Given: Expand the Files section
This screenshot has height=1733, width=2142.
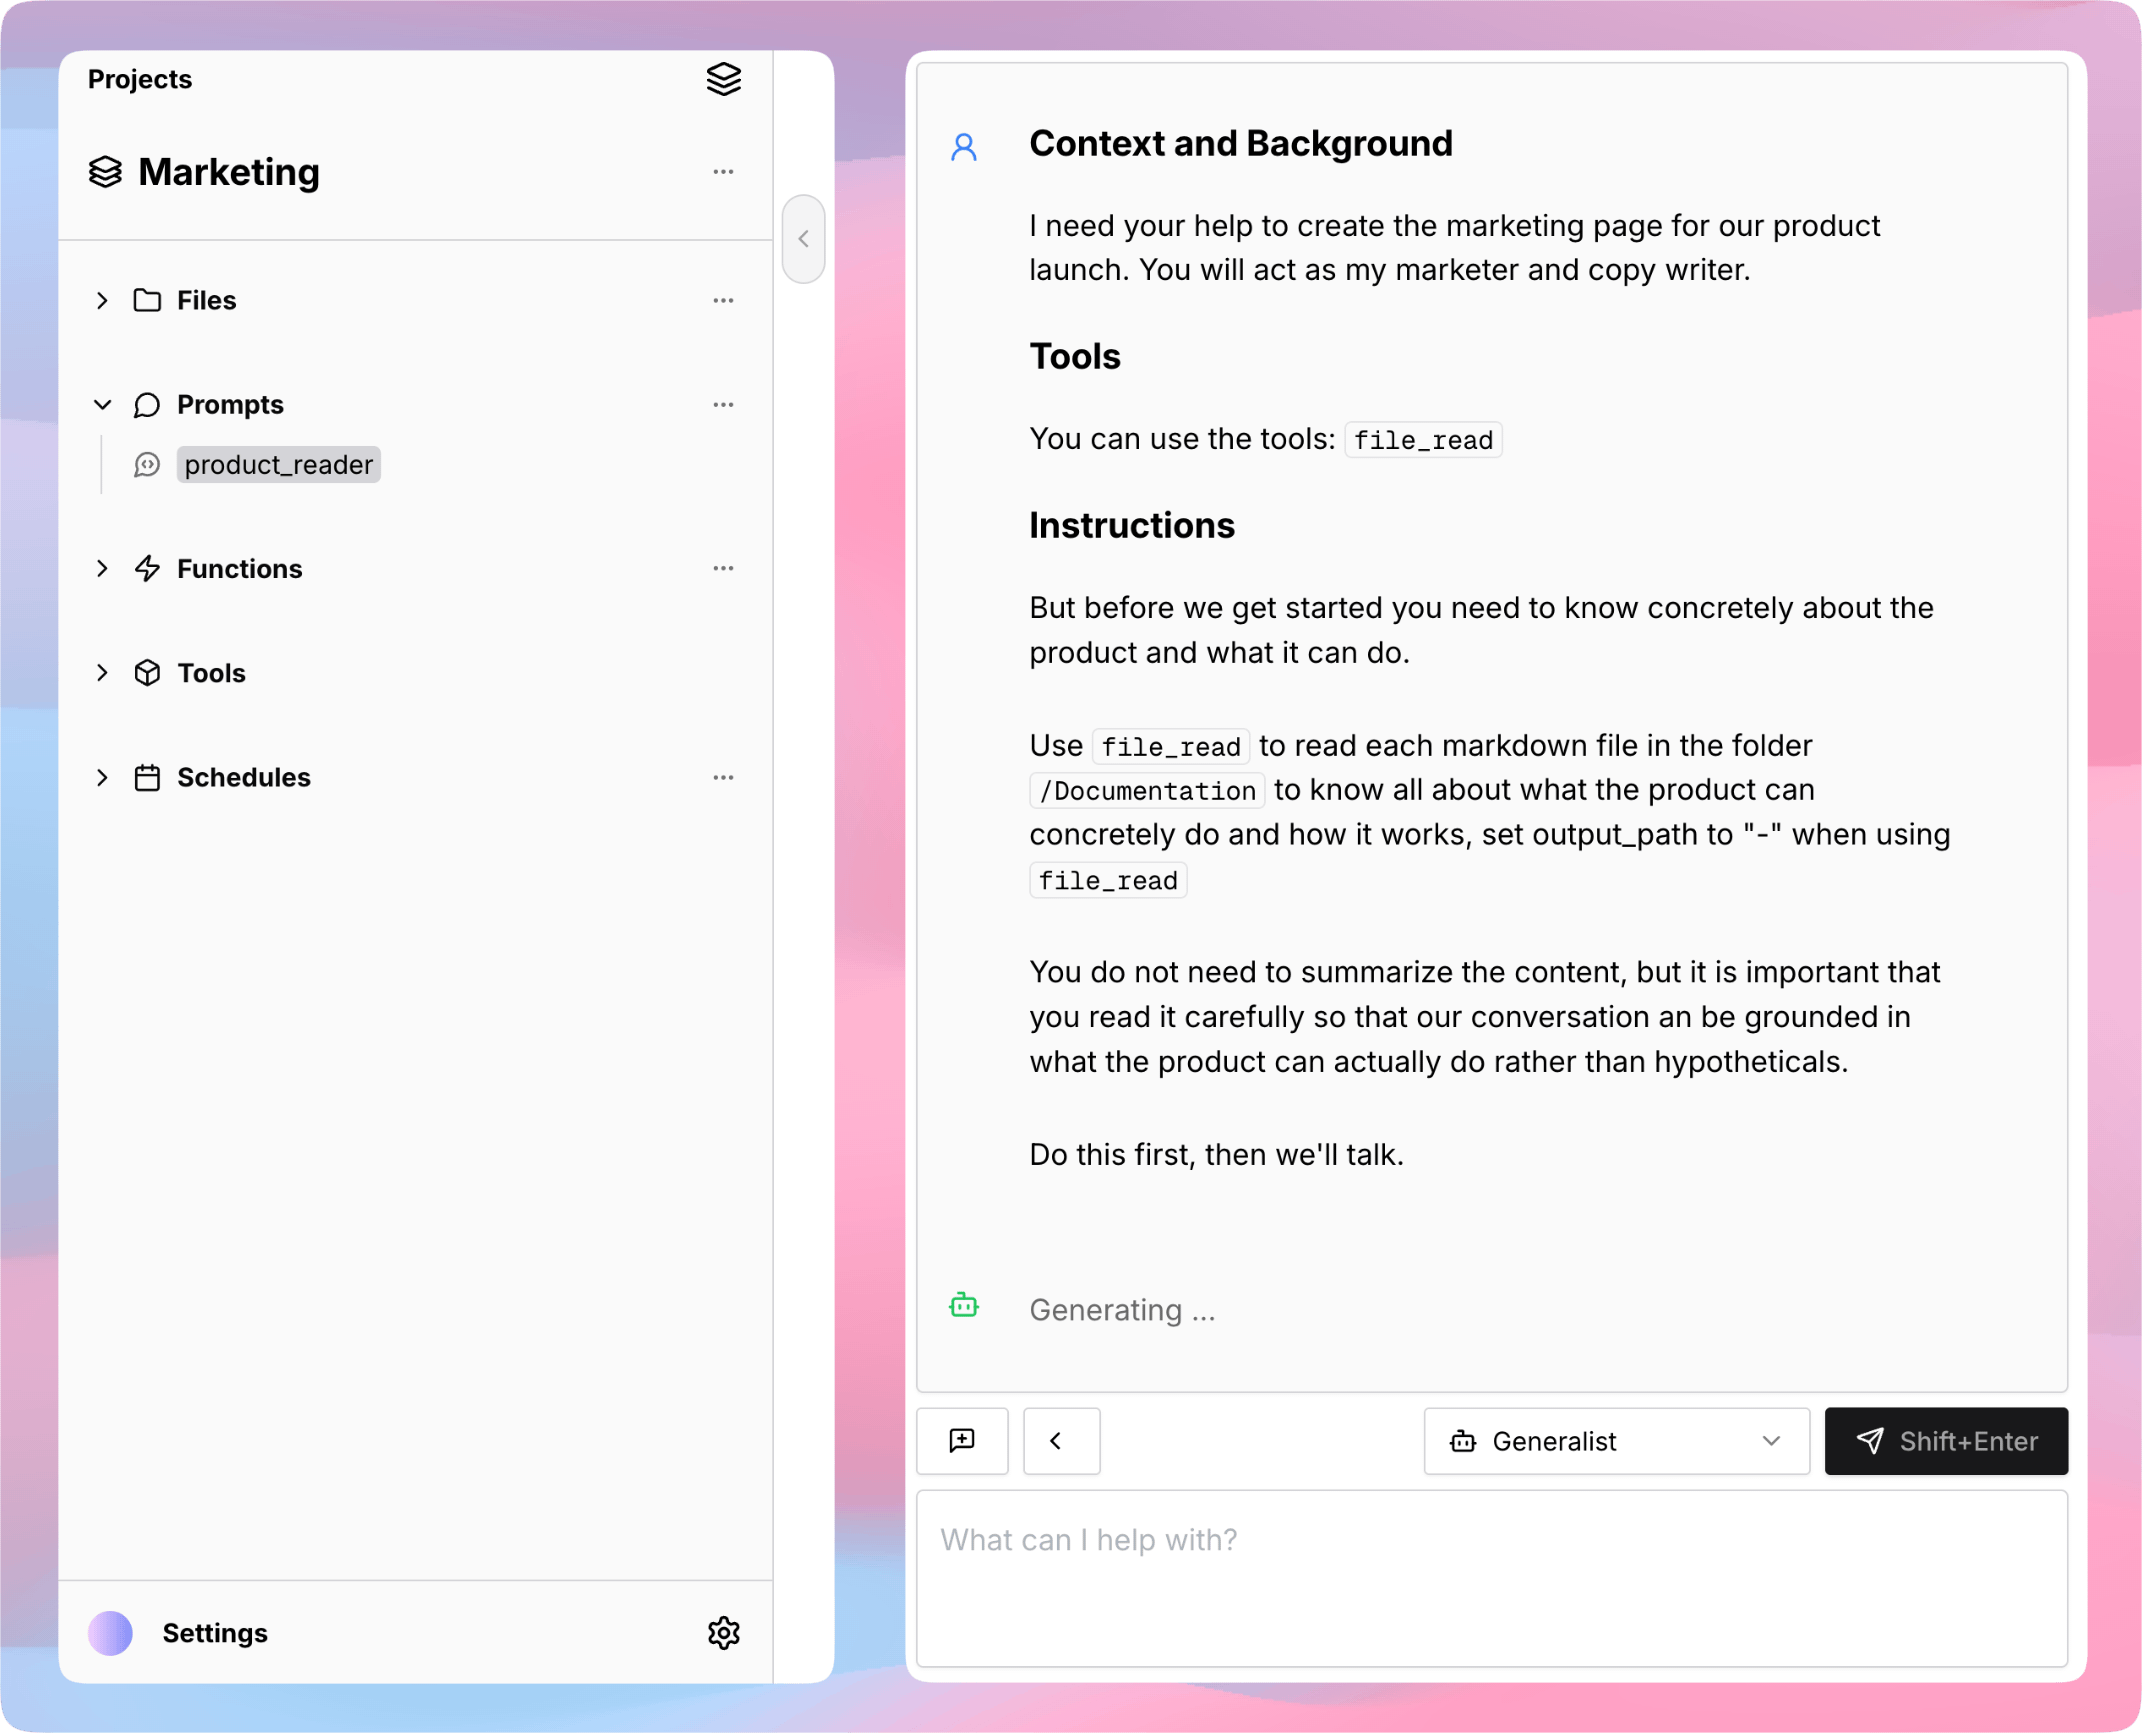Looking at the screenshot, I should click(101, 300).
